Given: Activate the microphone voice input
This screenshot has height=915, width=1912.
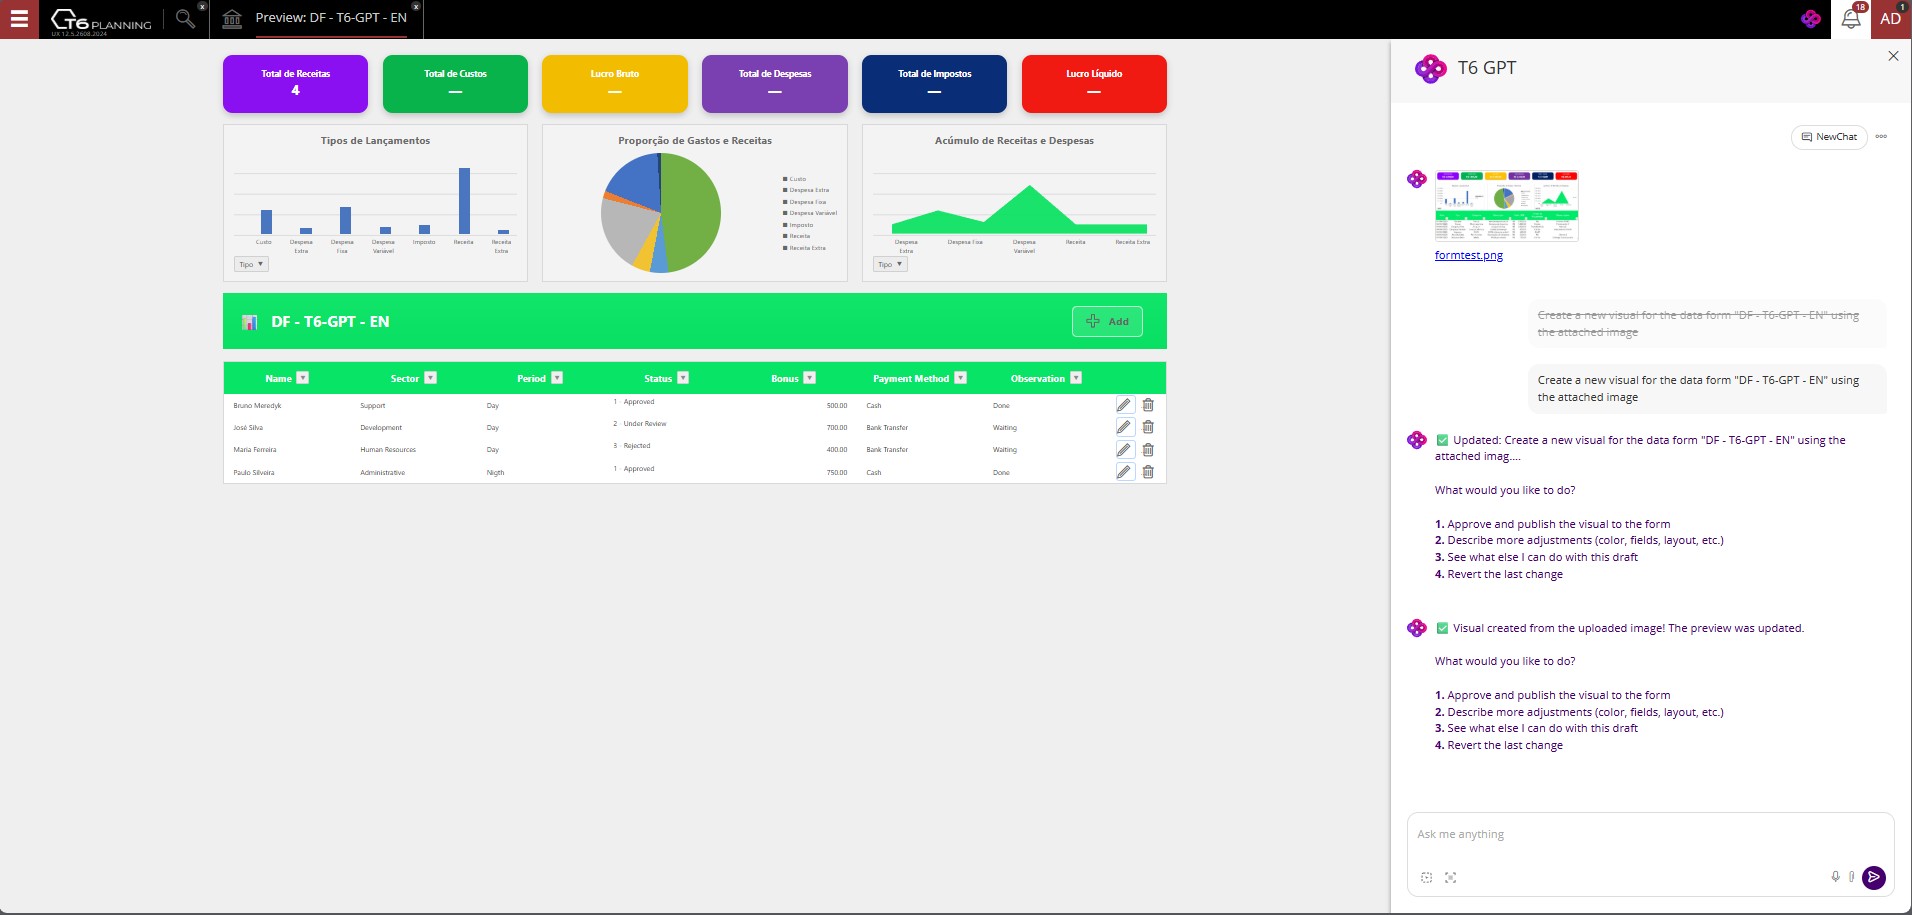Looking at the screenshot, I should (x=1835, y=877).
